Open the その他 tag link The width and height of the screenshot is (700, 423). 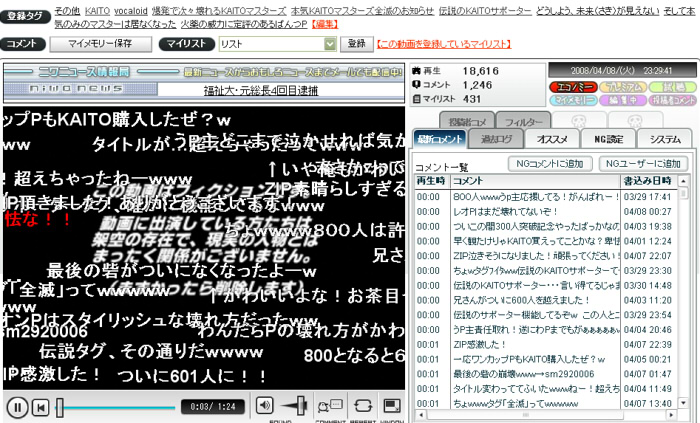[67, 11]
